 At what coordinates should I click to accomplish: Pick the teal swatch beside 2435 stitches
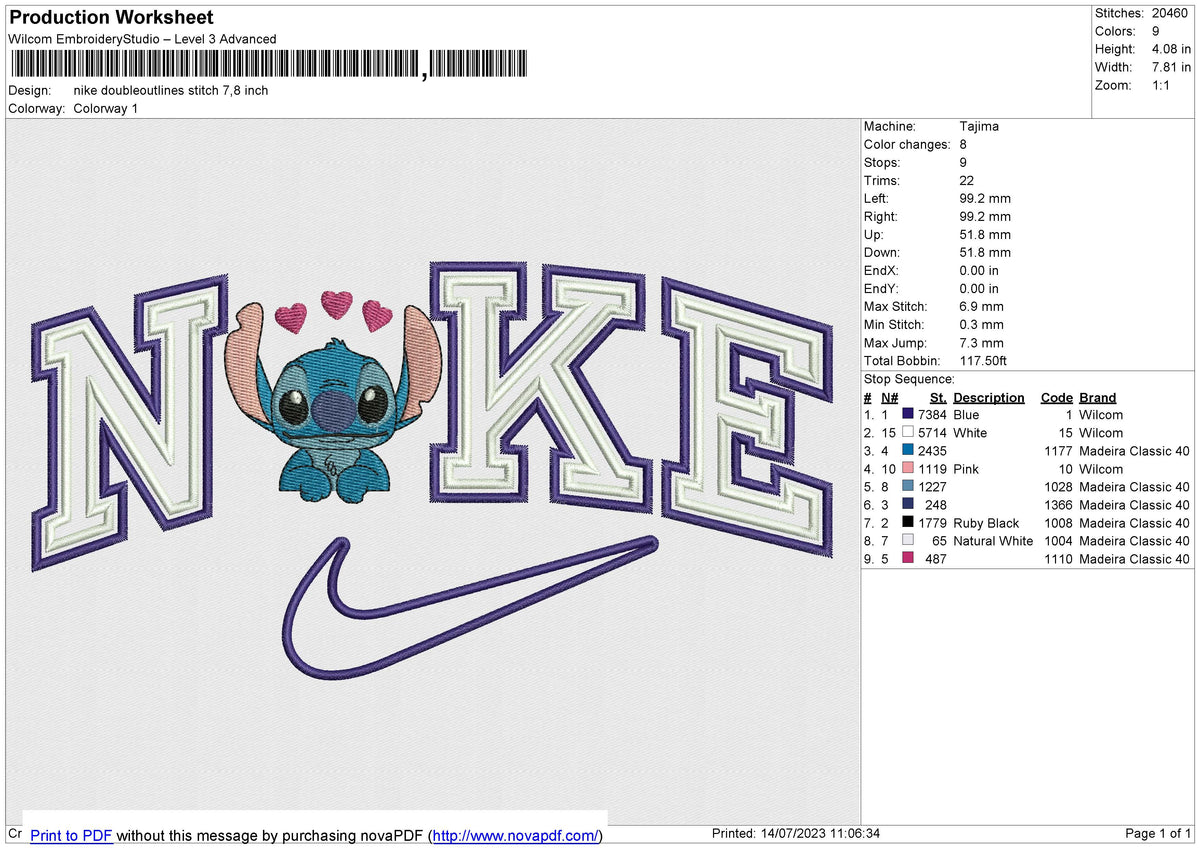tap(908, 451)
